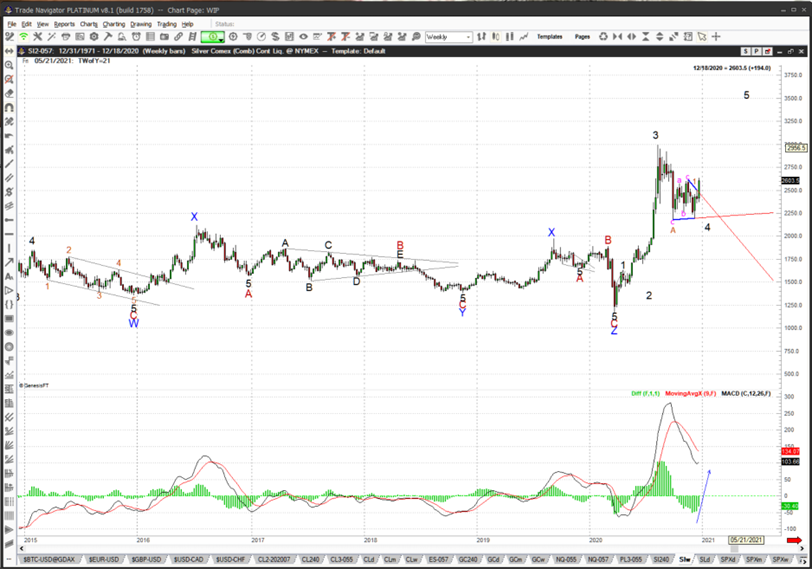This screenshot has height=569, width=812.
Task: Toggle the pointer cursor mode
Action: click(x=702, y=37)
